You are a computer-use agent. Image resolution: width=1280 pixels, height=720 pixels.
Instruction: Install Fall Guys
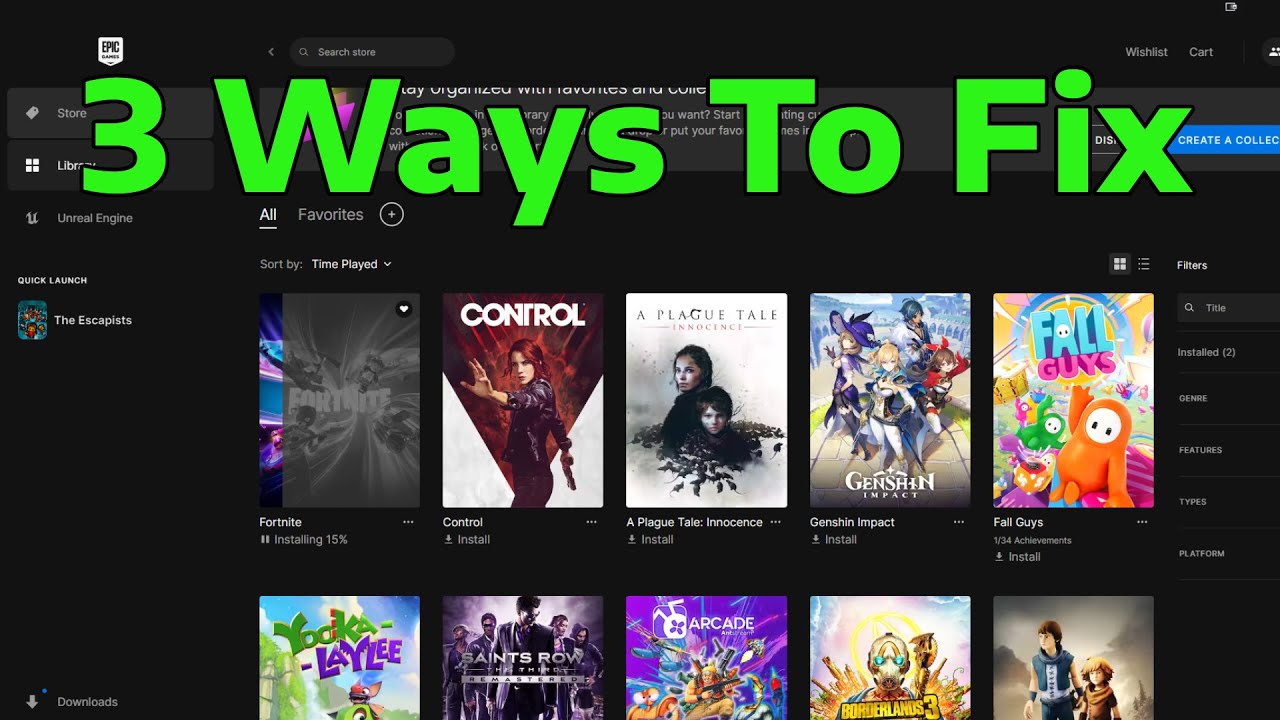(x=1017, y=556)
